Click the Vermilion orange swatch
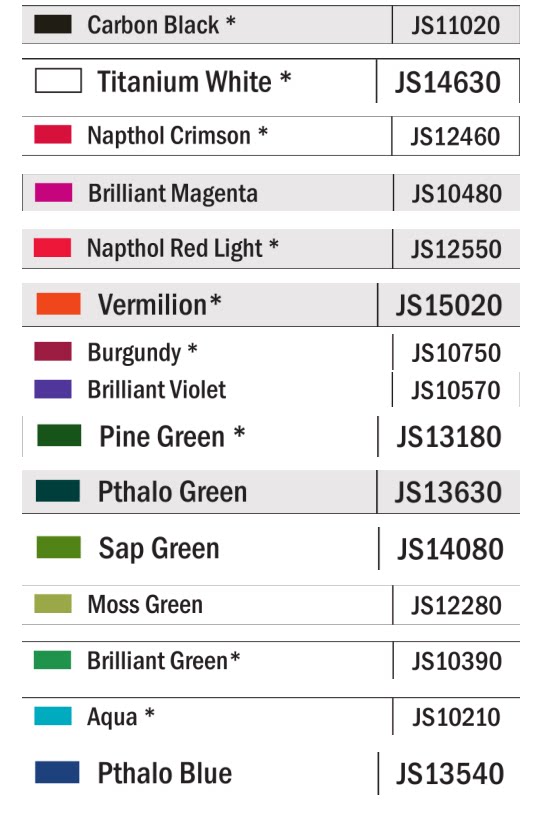 click(x=59, y=304)
